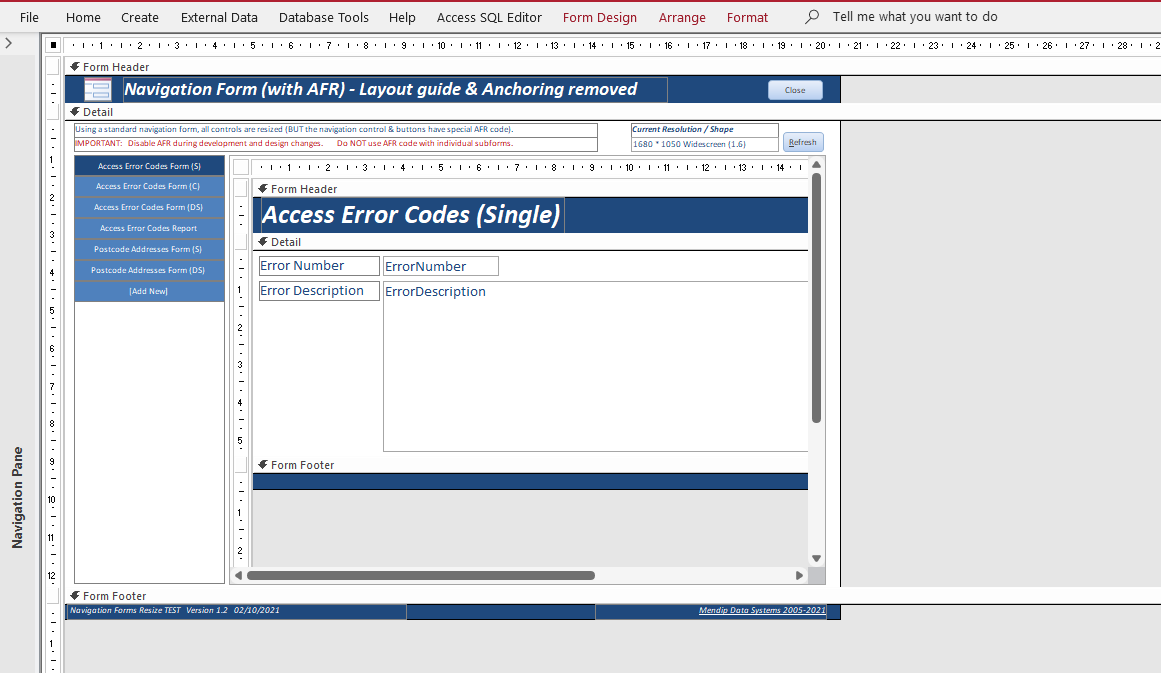
Task: Select Postcode Addresses Form (S) navigation button
Action: 150,250
